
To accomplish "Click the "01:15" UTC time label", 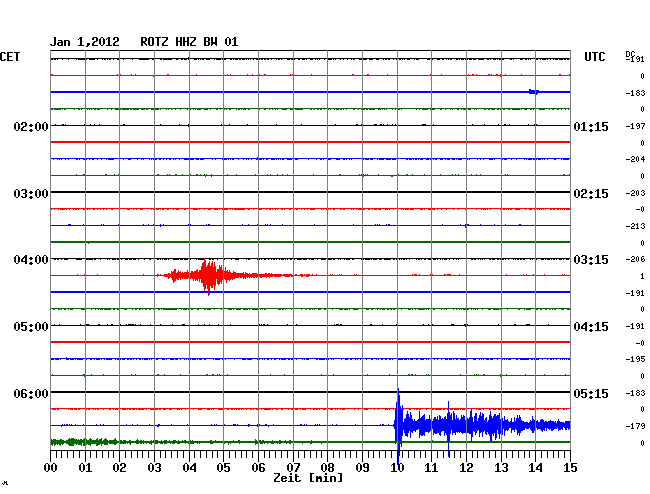I will [x=591, y=126].
